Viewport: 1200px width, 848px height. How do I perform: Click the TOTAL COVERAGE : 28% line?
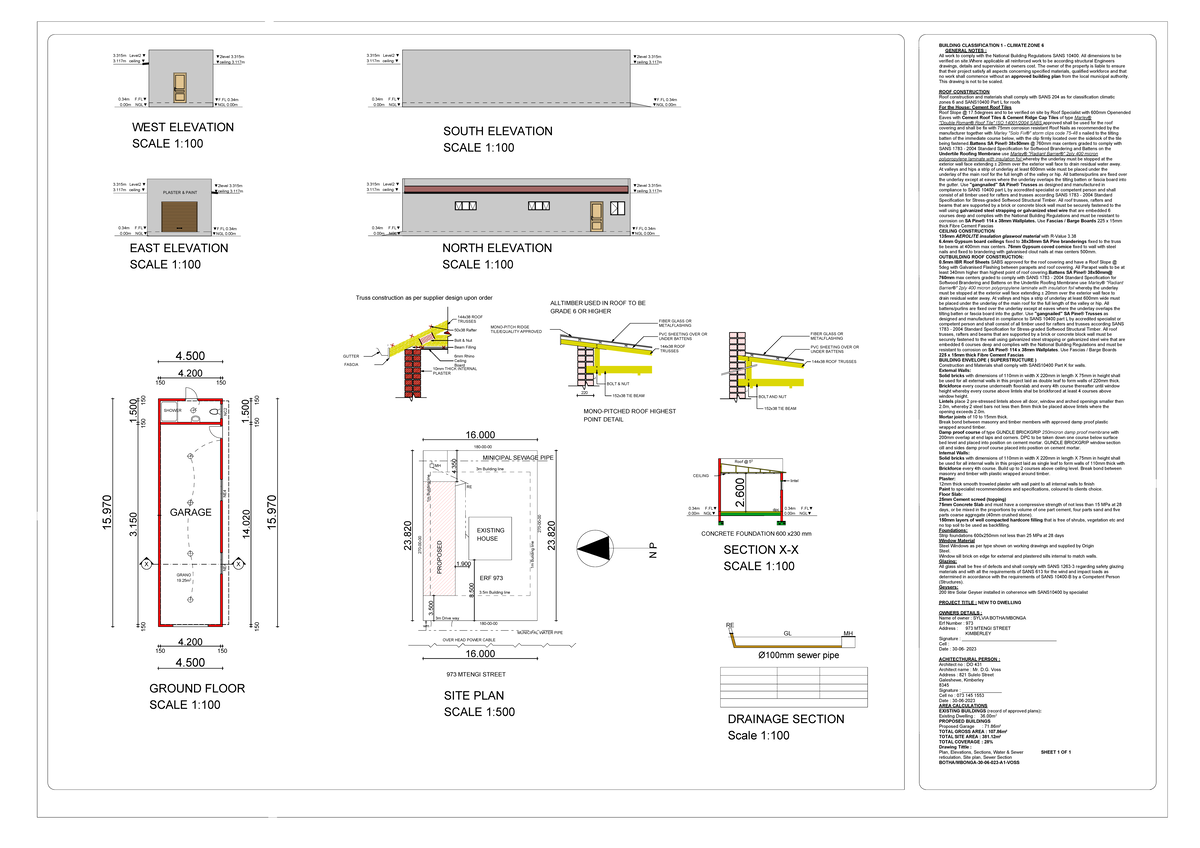point(966,742)
